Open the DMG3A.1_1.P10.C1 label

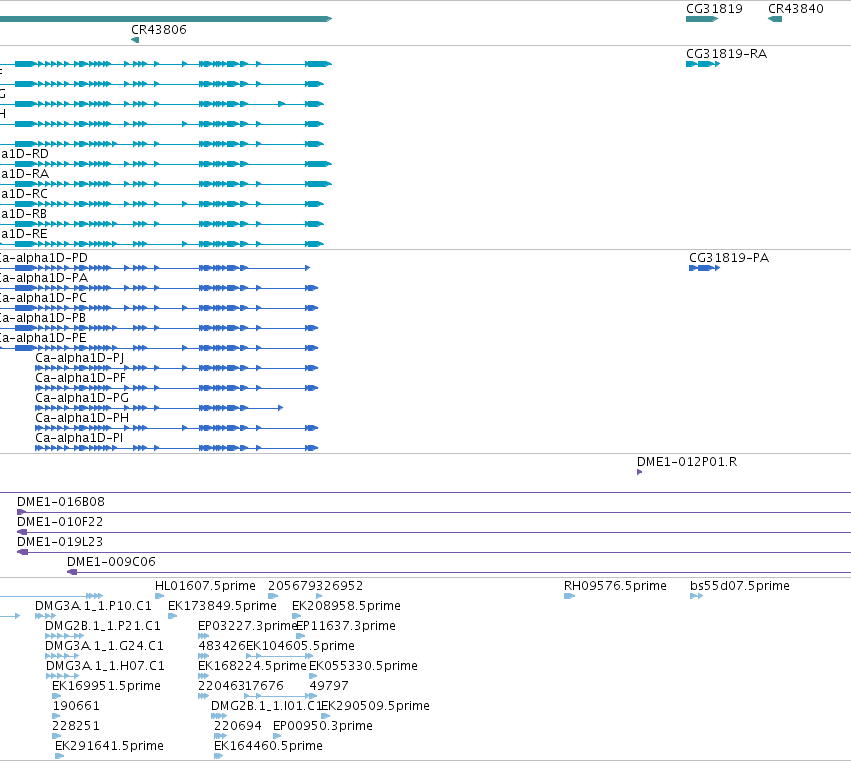(x=93, y=606)
